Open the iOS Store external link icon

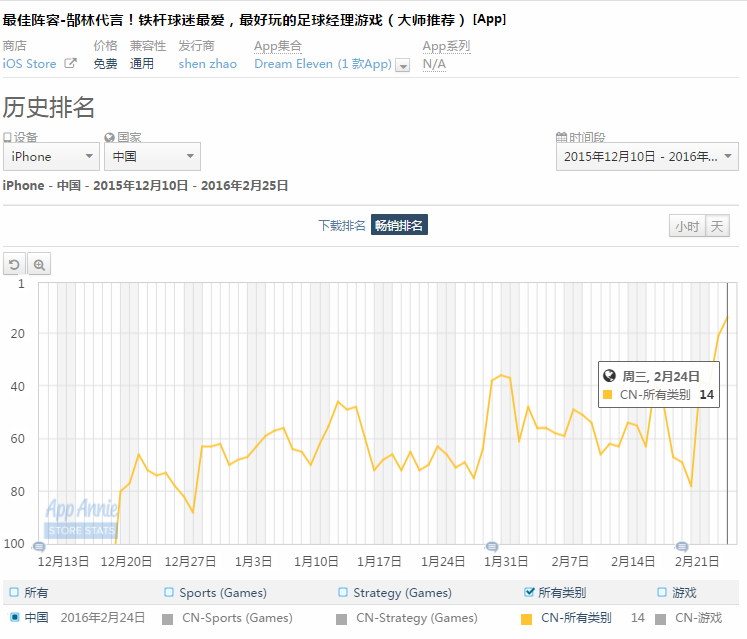pyautogui.click(x=70, y=63)
